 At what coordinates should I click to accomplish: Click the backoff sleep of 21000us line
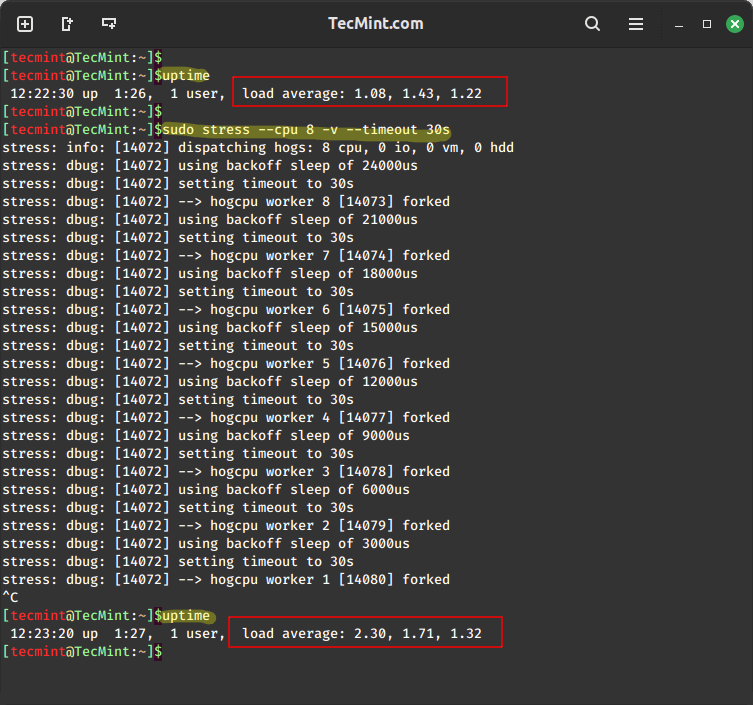[210, 219]
